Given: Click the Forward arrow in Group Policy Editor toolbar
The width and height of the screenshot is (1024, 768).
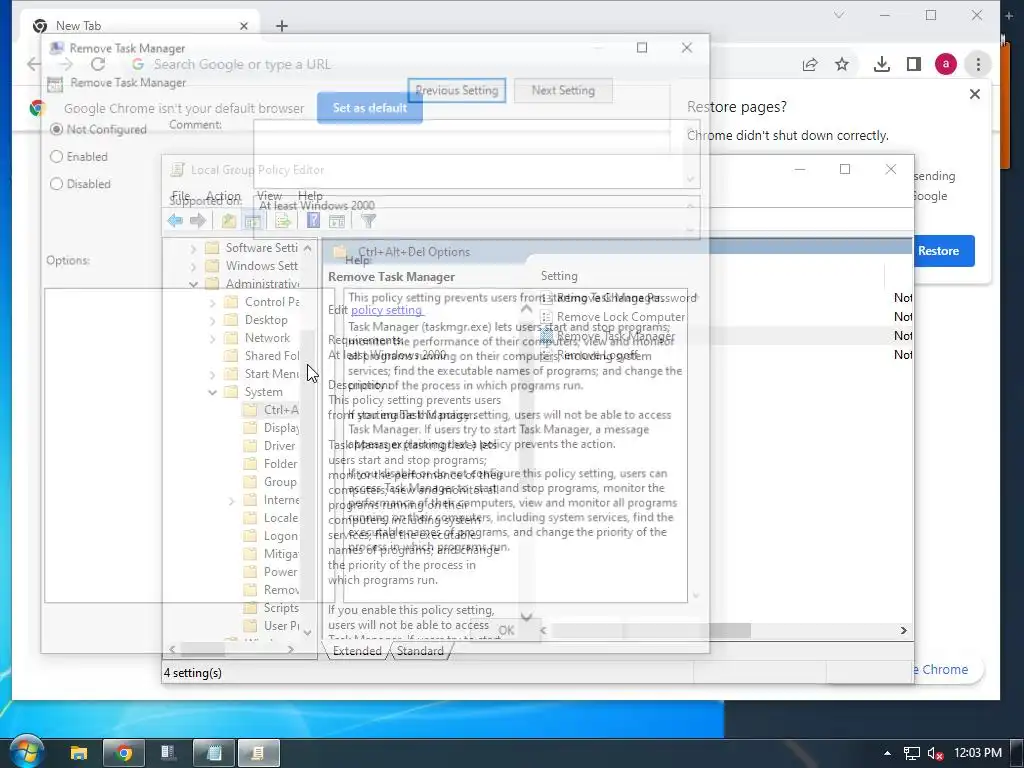Looking at the screenshot, I should [x=198, y=221].
